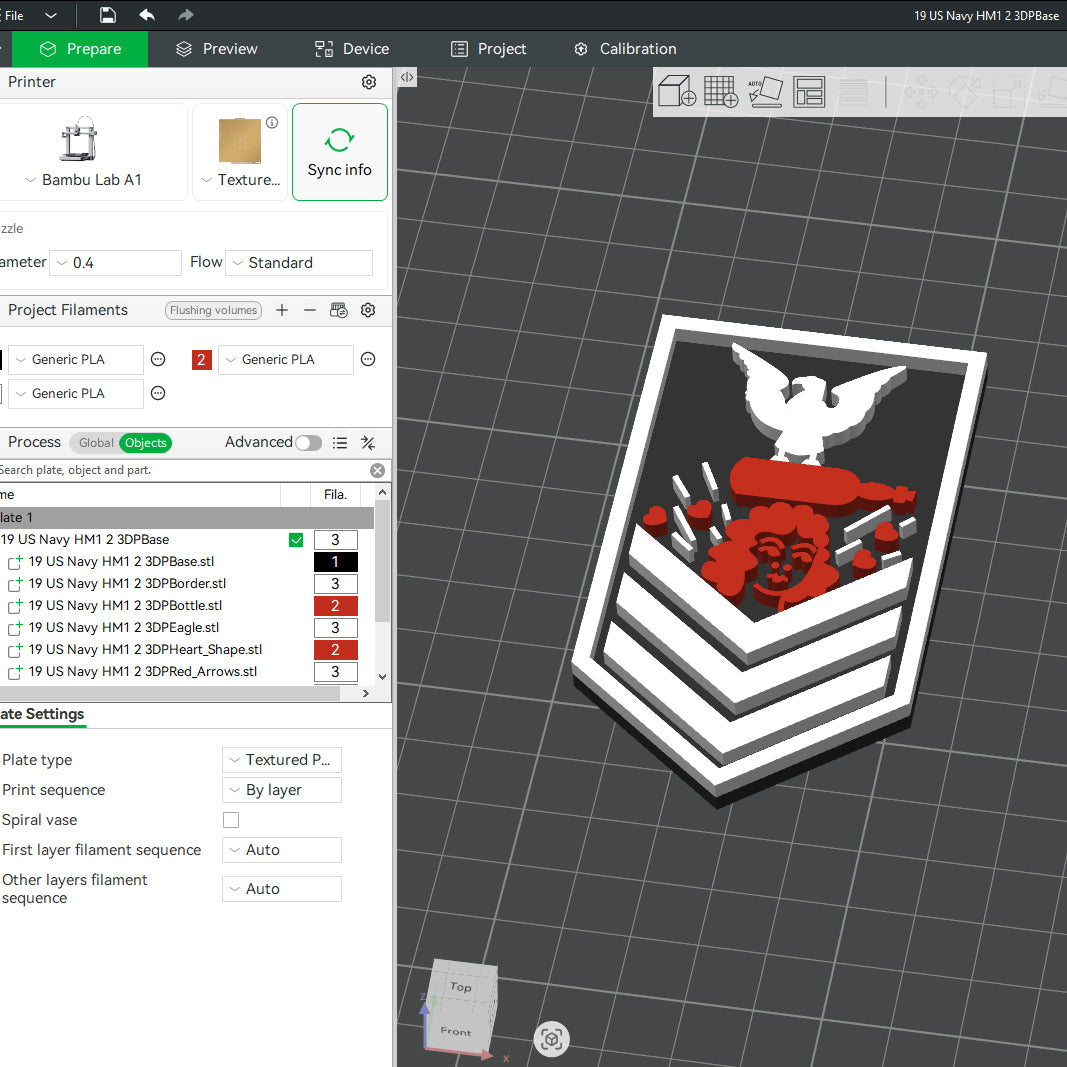Viewport: 1067px width, 1067px height.
Task: Select 19 US Navy HM1 2 3DPRed_Arrows.stl
Action: [143, 672]
